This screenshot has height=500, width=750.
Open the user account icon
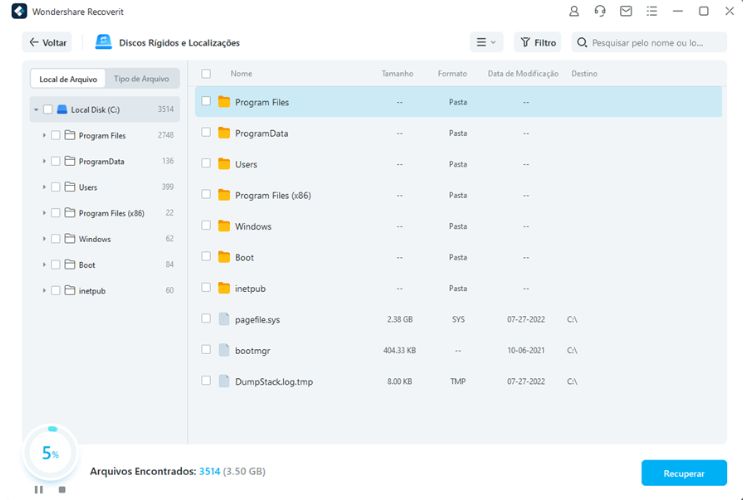(574, 11)
